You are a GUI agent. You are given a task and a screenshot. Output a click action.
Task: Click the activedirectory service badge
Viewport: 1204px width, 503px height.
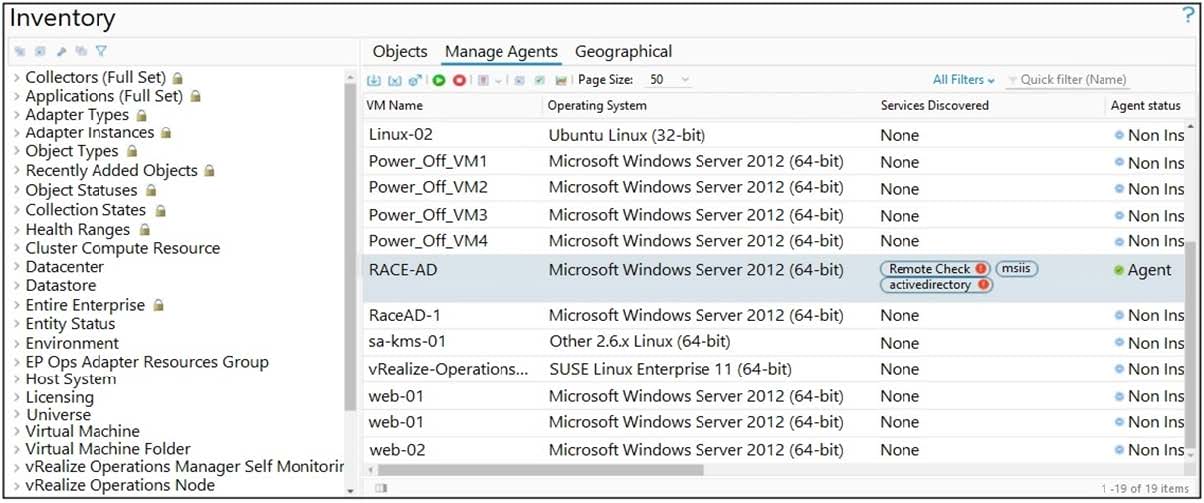935,285
